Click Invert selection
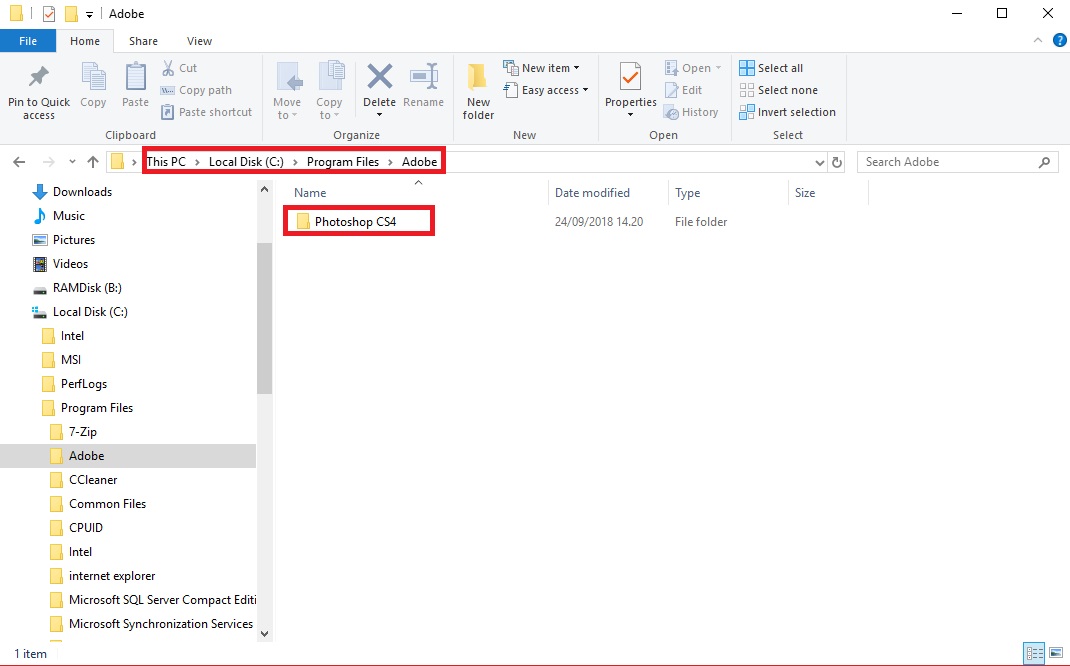1070x666 pixels. [x=787, y=111]
